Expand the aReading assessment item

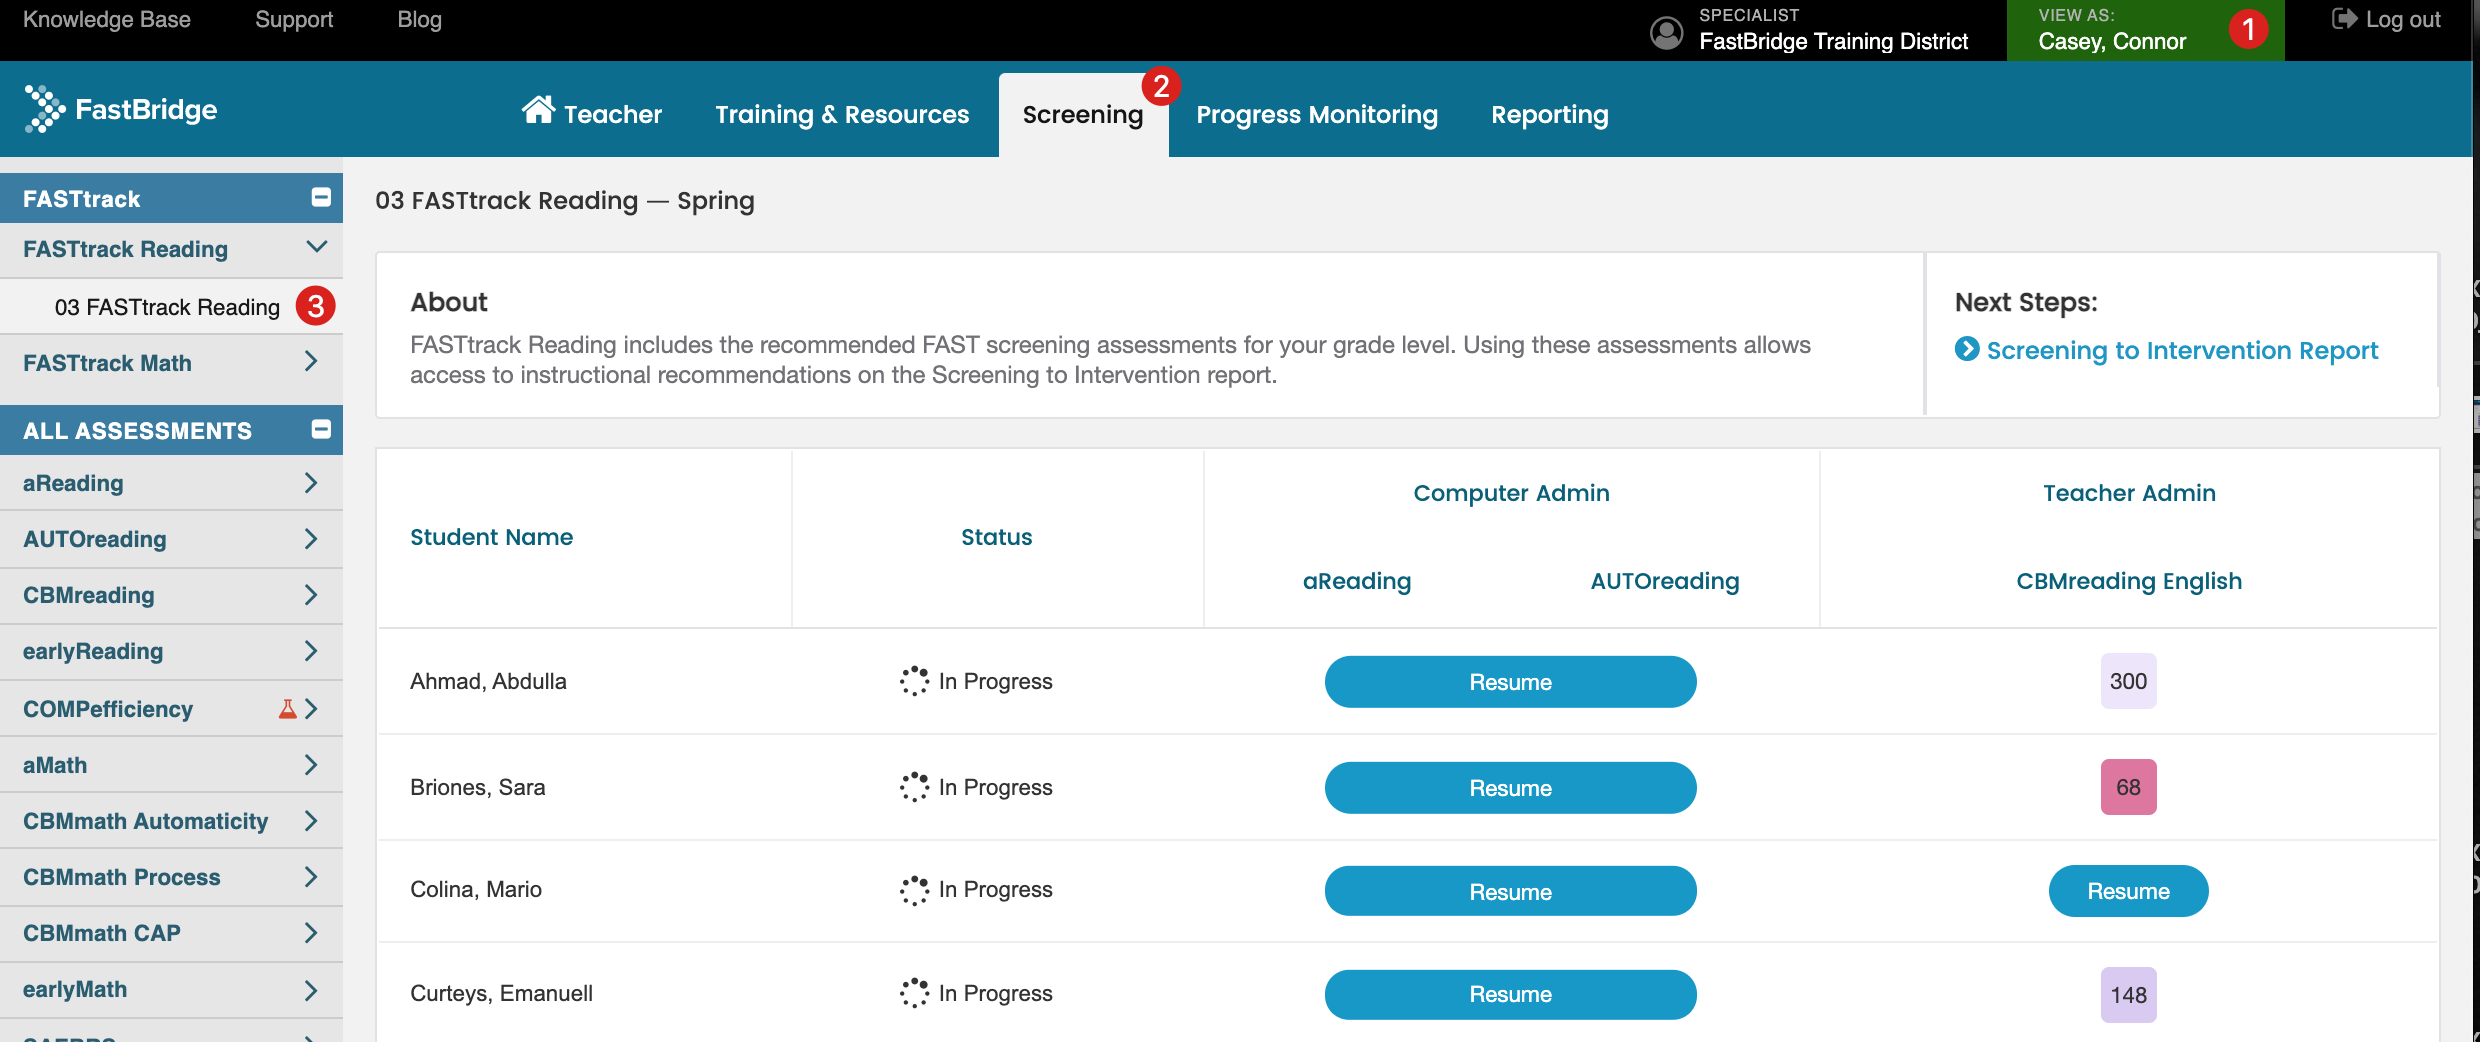[x=311, y=483]
